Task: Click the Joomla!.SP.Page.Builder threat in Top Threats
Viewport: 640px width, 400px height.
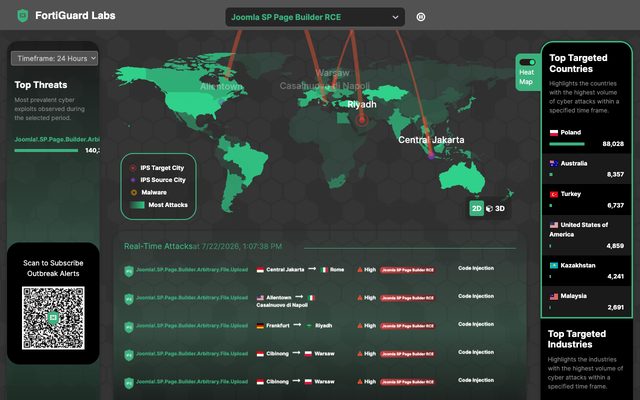Action: (57, 139)
